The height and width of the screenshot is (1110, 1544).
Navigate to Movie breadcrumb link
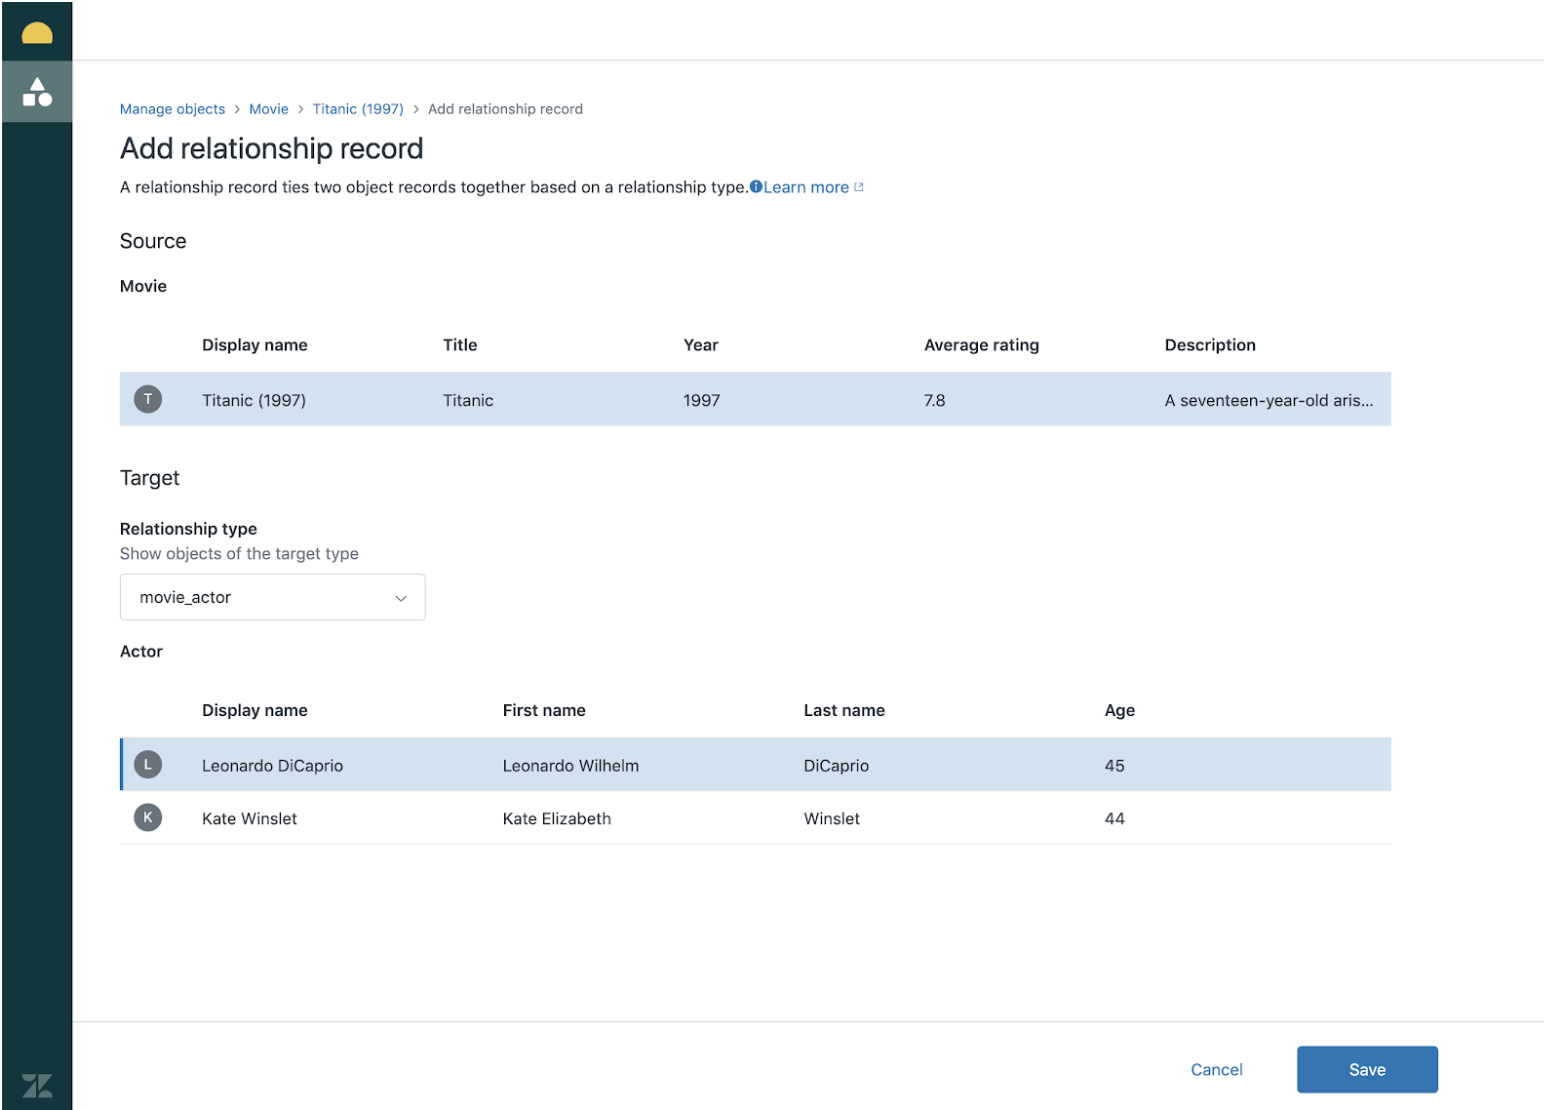point(268,109)
